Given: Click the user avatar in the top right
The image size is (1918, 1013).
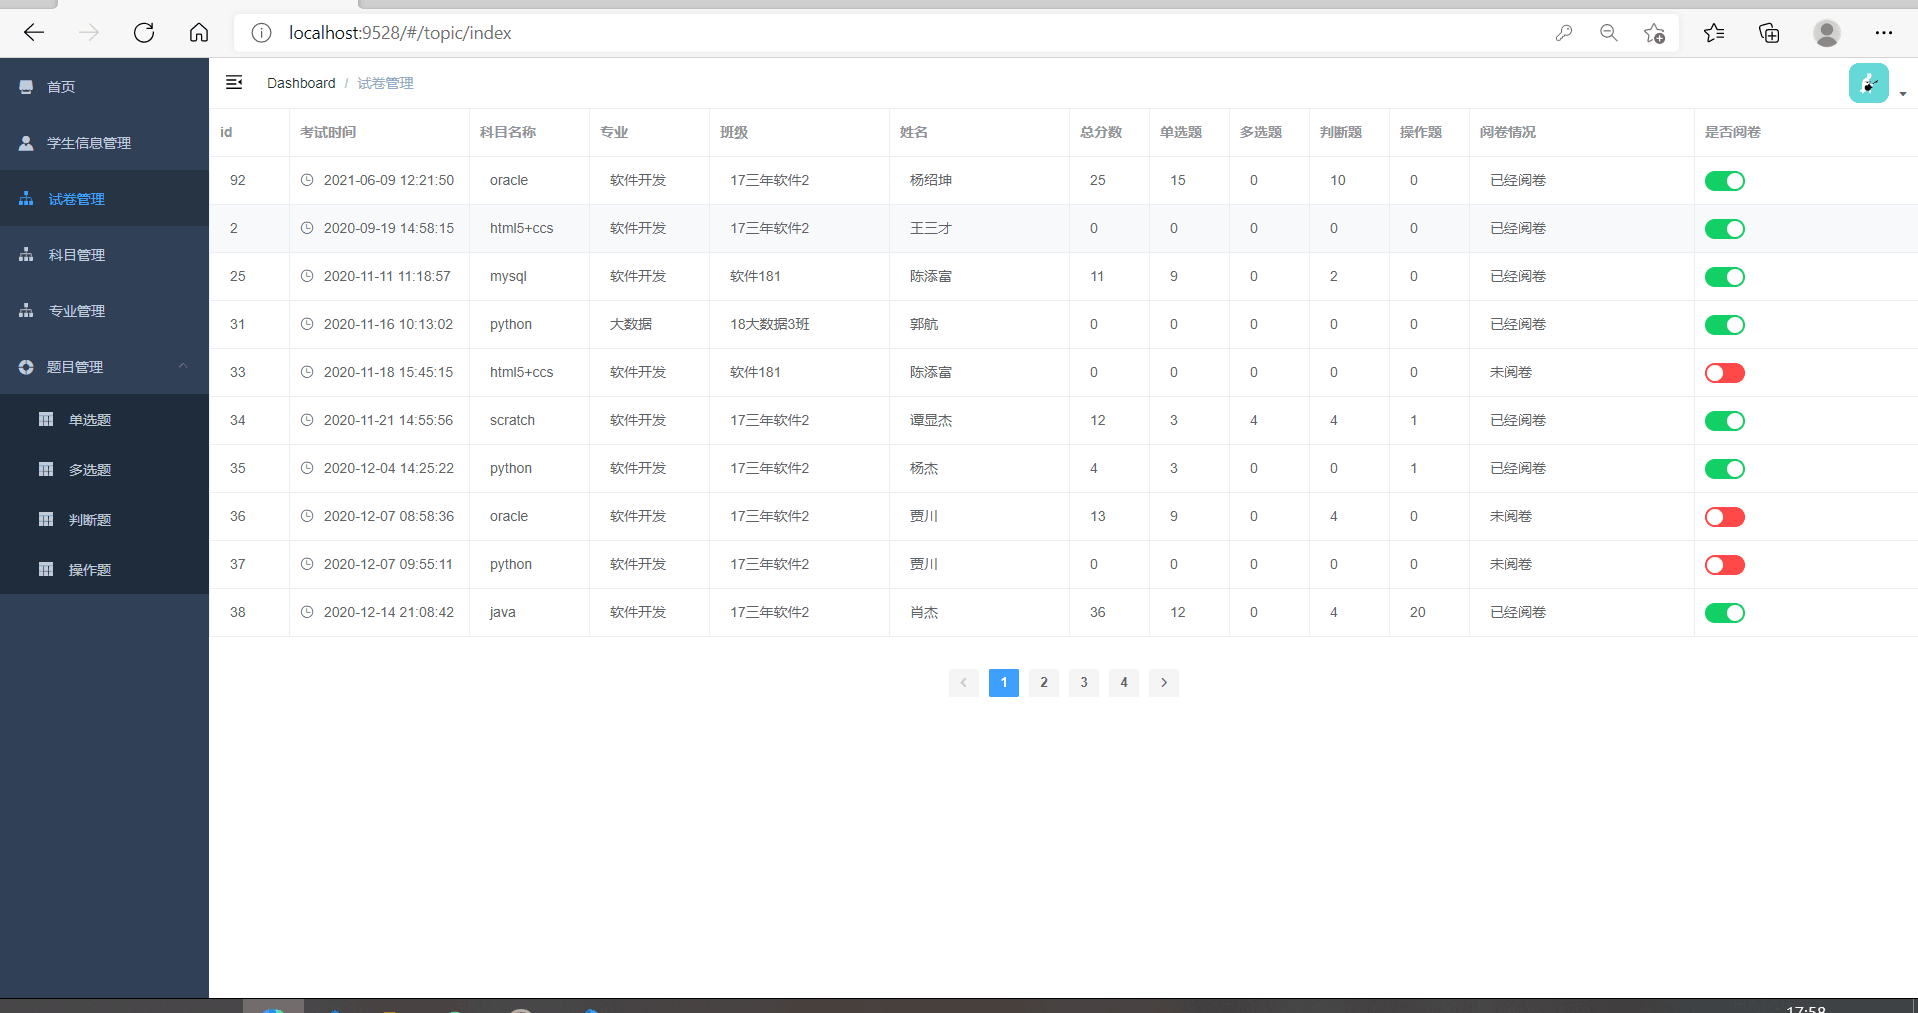Looking at the screenshot, I should coord(1868,84).
